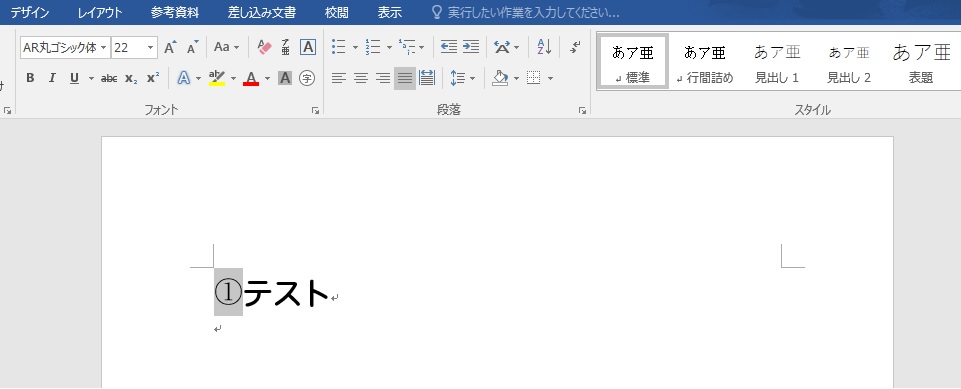Apply borders to paragraph
The image size is (961, 389).
click(534, 78)
